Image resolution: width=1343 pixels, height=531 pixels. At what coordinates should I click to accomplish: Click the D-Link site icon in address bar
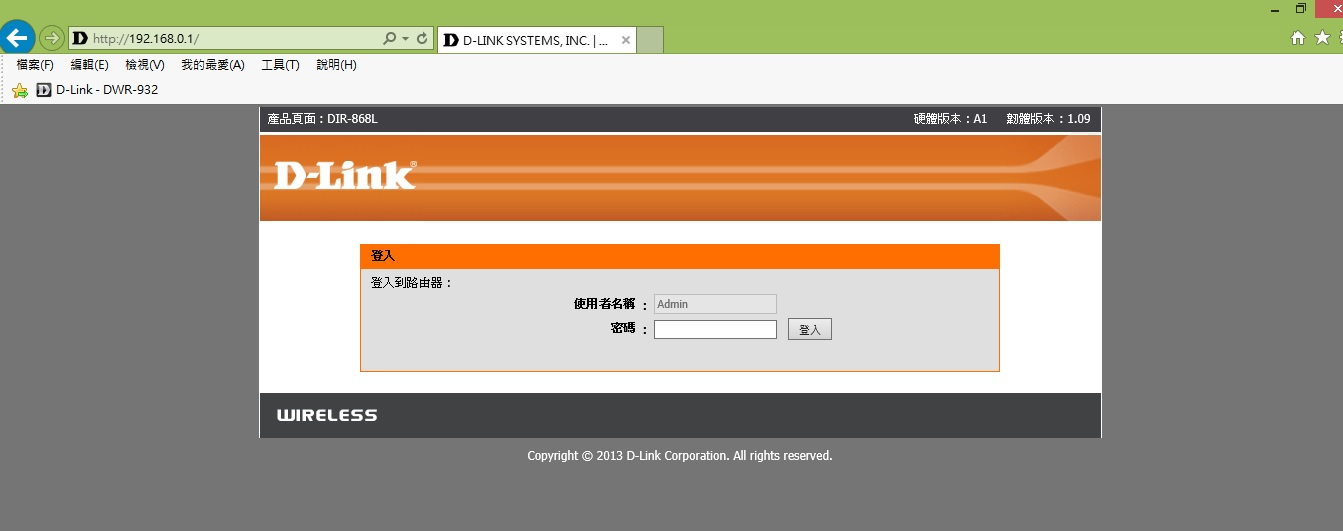point(80,39)
